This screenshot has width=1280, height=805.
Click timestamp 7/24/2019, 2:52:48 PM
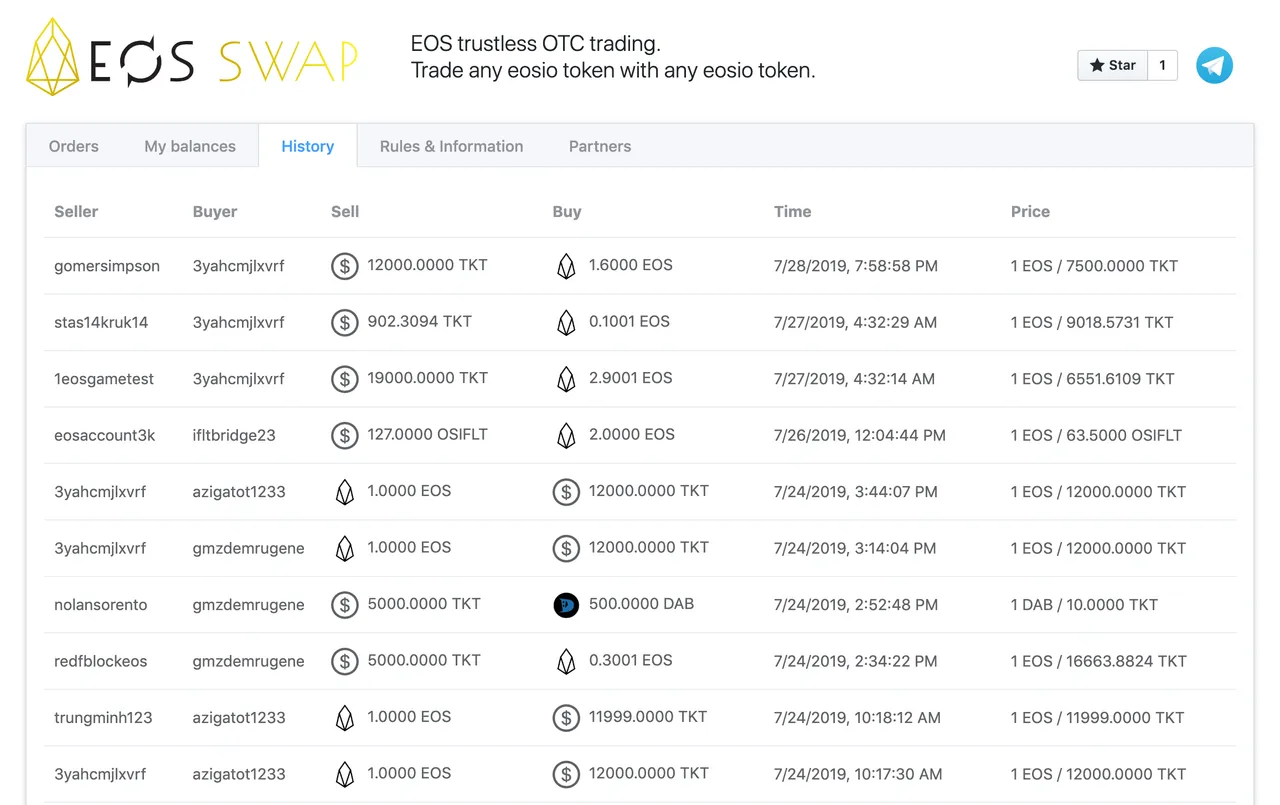[856, 605]
